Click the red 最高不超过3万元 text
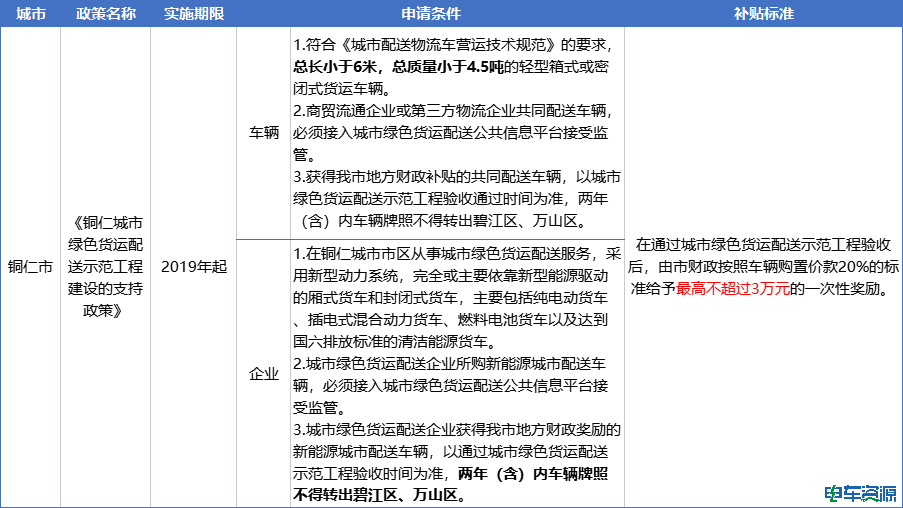The width and height of the screenshot is (903, 508). (x=734, y=289)
